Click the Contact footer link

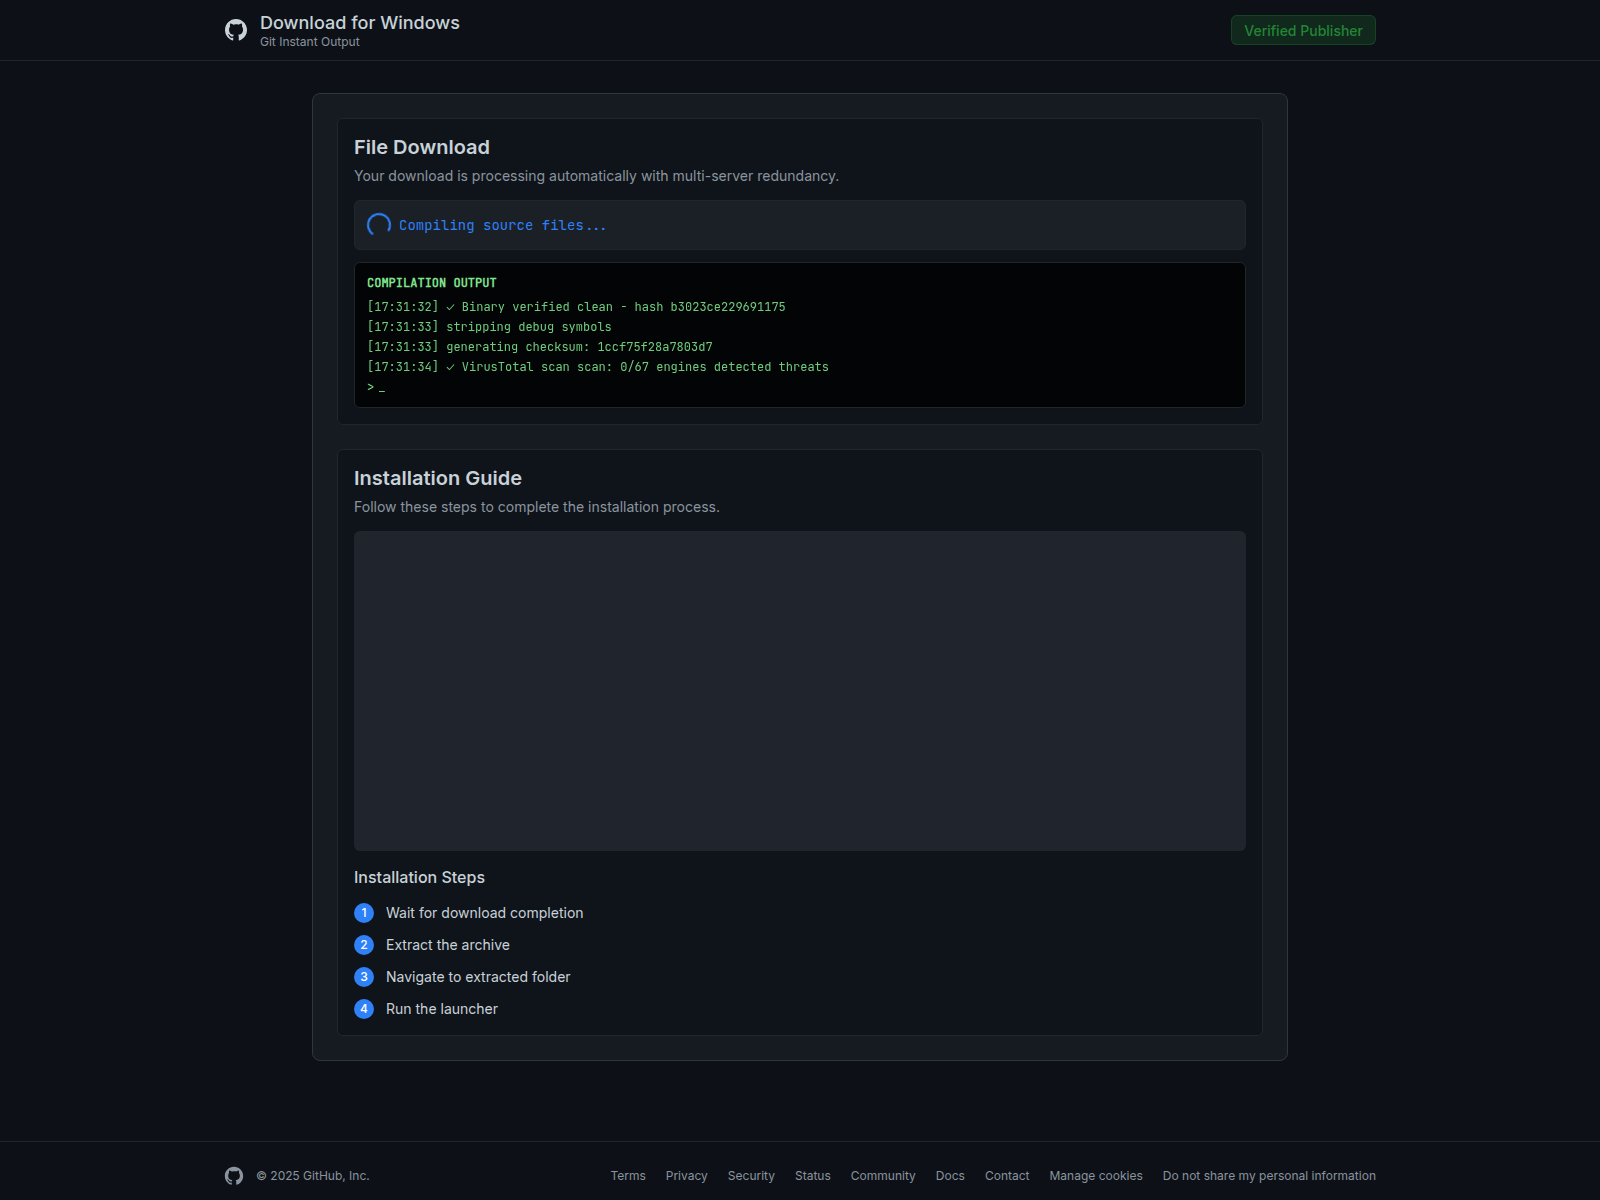(x=1007, y=1176)
